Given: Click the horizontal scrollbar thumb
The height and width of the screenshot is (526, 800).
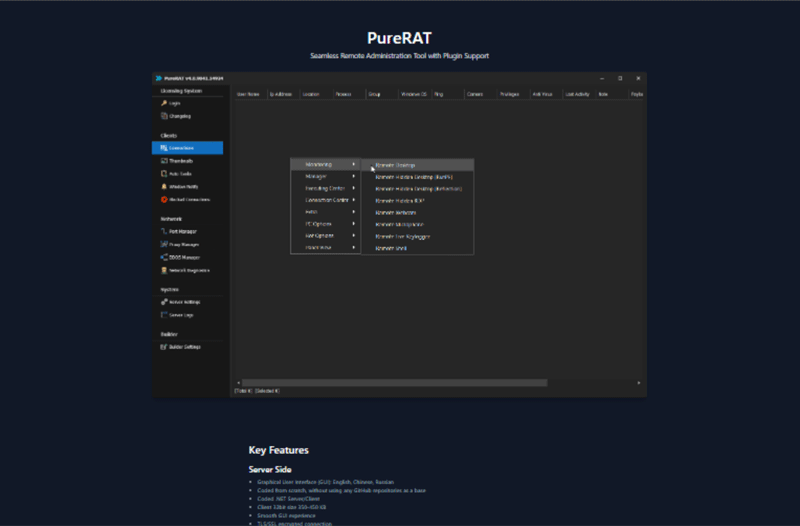Looking at the screenshot, I should (x=394, y=383).
